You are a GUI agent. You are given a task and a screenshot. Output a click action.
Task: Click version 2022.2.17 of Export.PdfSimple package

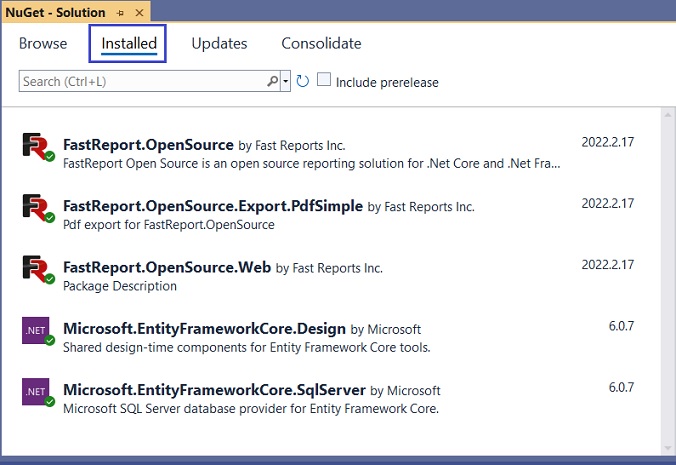(607, 203)
